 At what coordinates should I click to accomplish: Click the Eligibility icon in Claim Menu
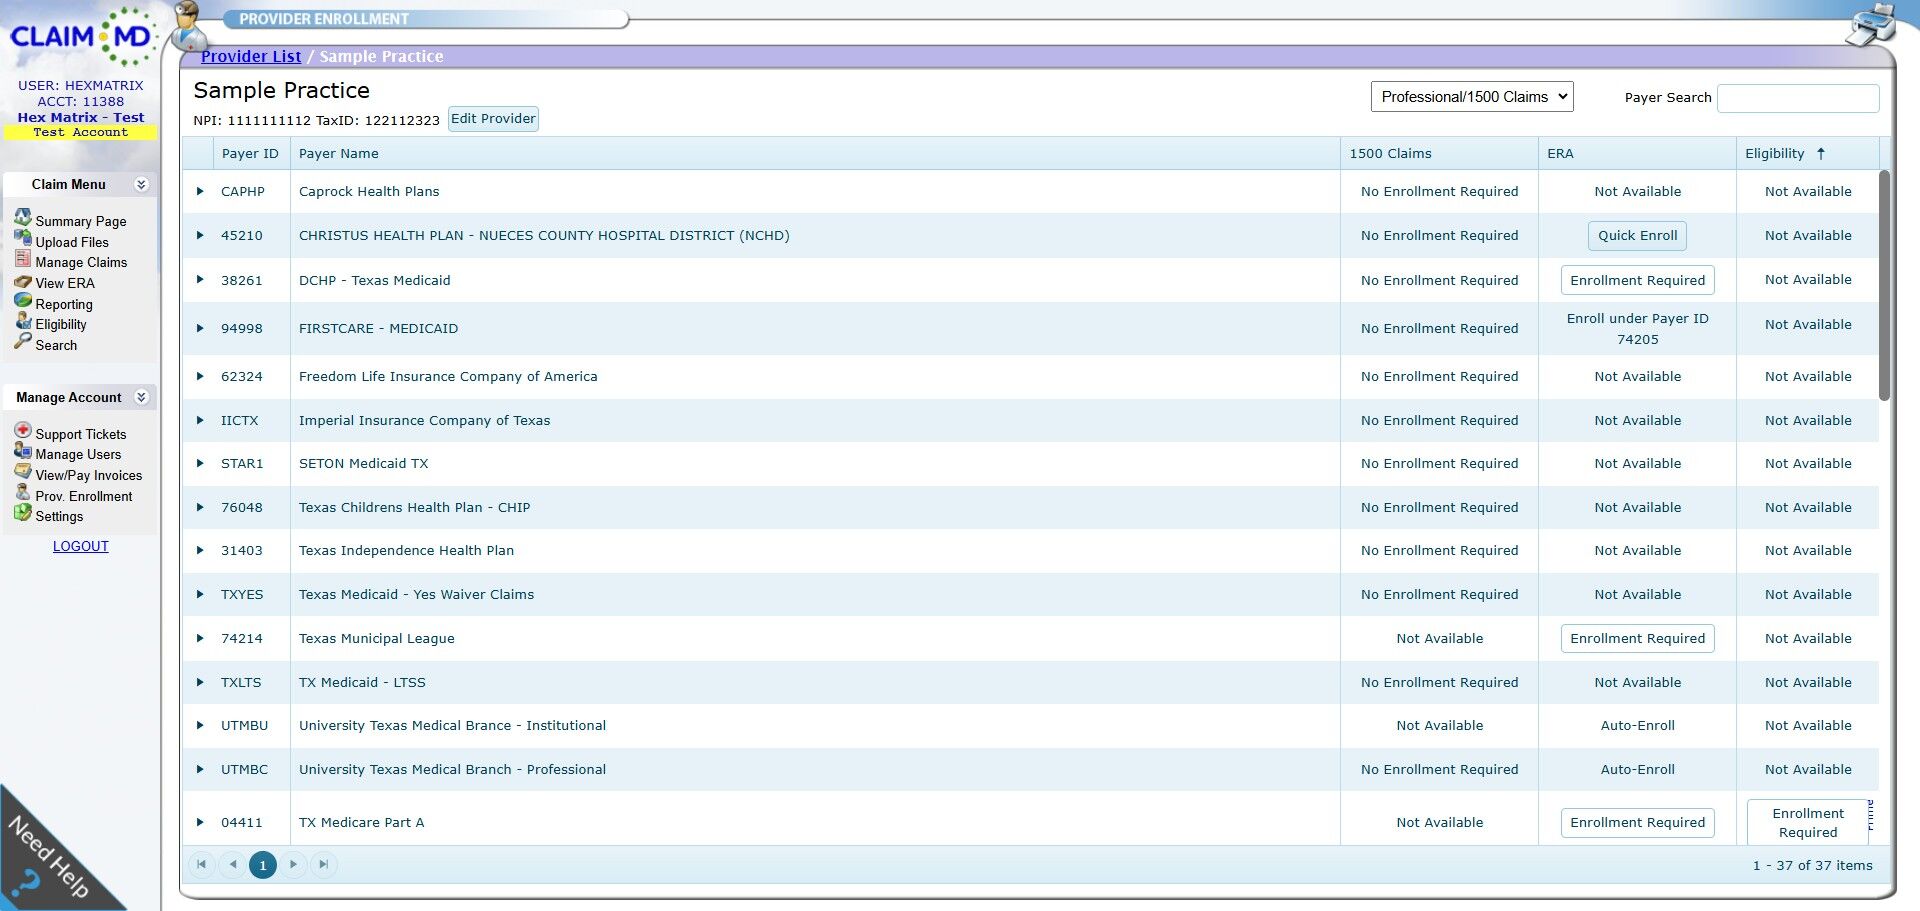[22, 321]
